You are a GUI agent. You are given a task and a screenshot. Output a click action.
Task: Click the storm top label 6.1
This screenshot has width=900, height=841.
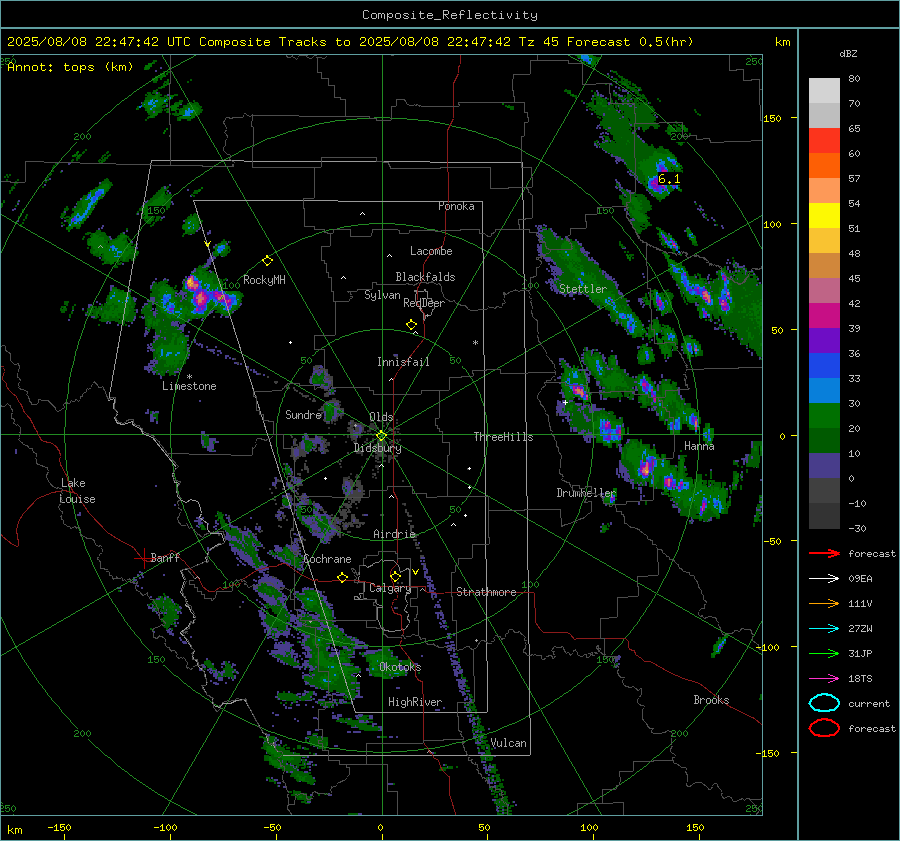tap(669, 179)
